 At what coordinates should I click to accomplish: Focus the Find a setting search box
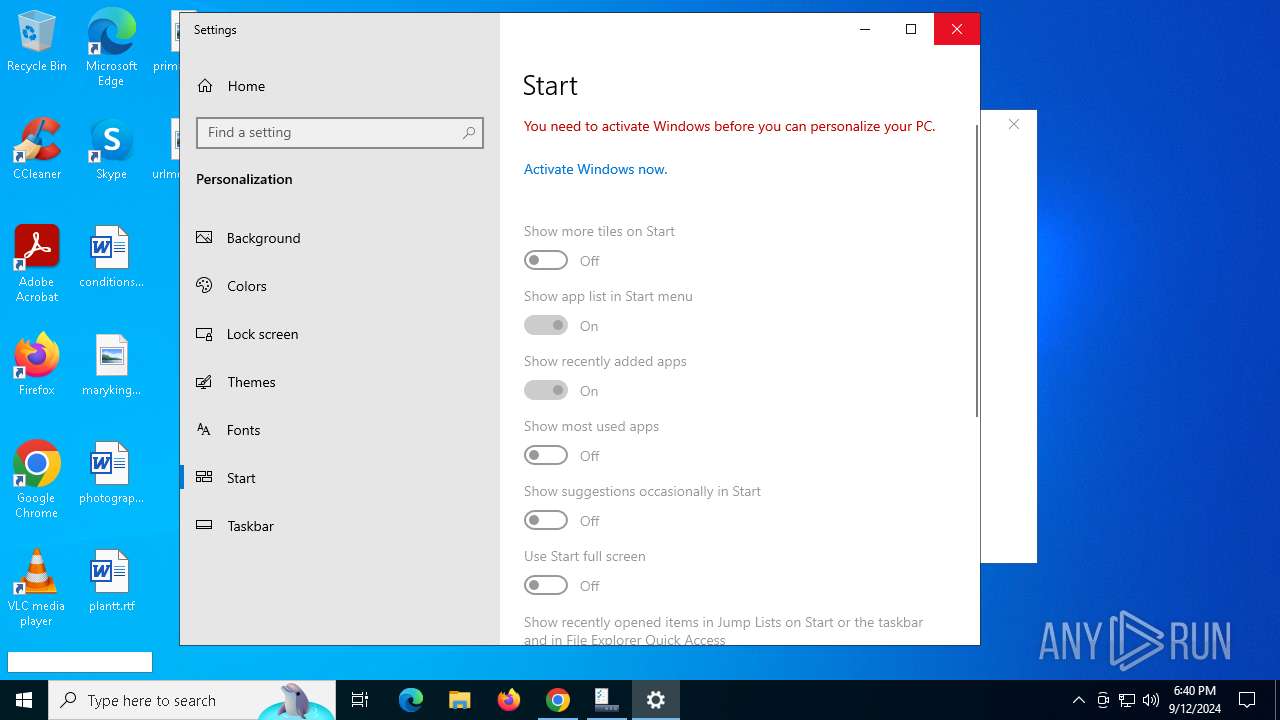340,133
